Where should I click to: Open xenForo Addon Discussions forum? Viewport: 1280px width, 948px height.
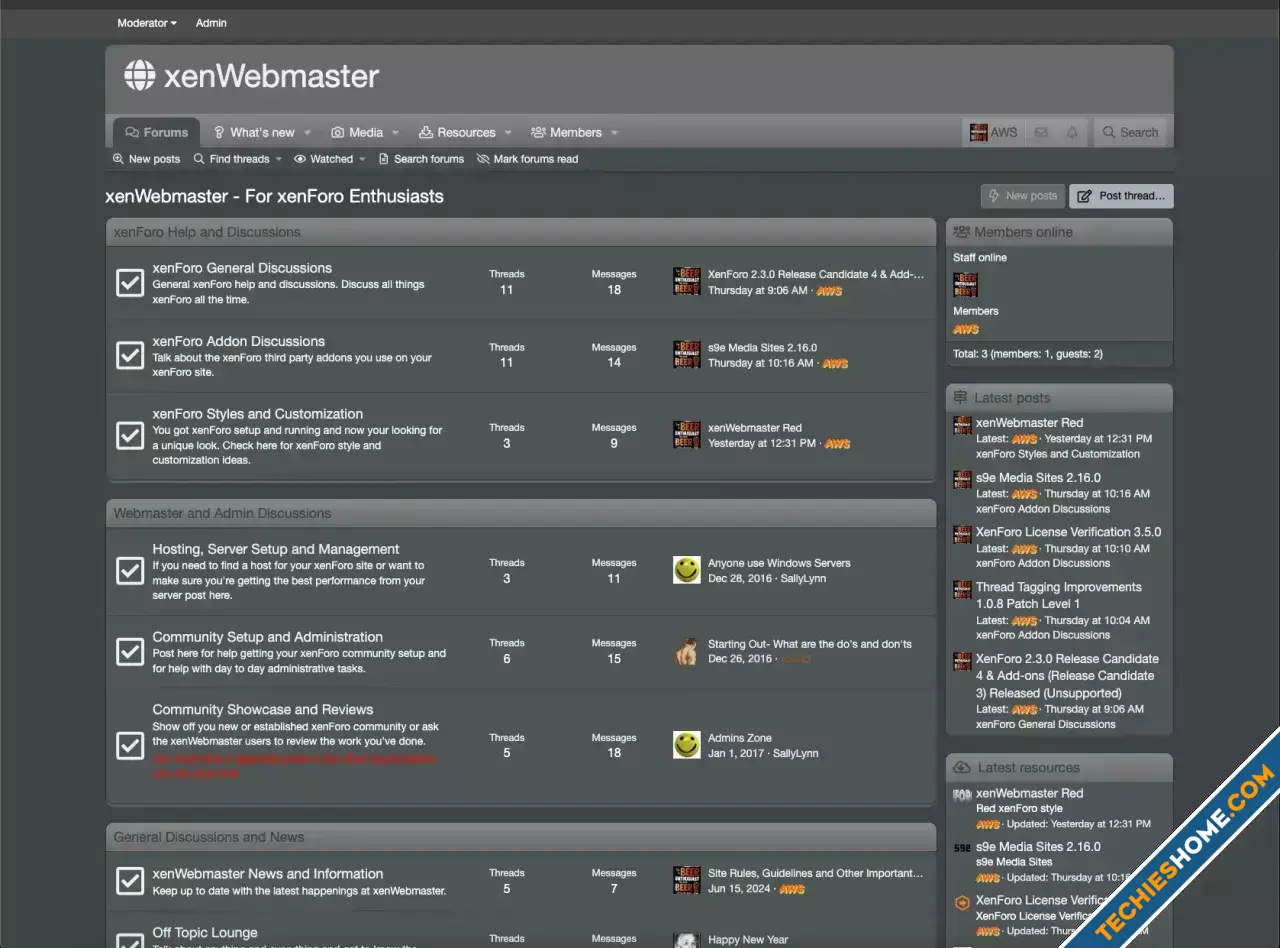238,341
